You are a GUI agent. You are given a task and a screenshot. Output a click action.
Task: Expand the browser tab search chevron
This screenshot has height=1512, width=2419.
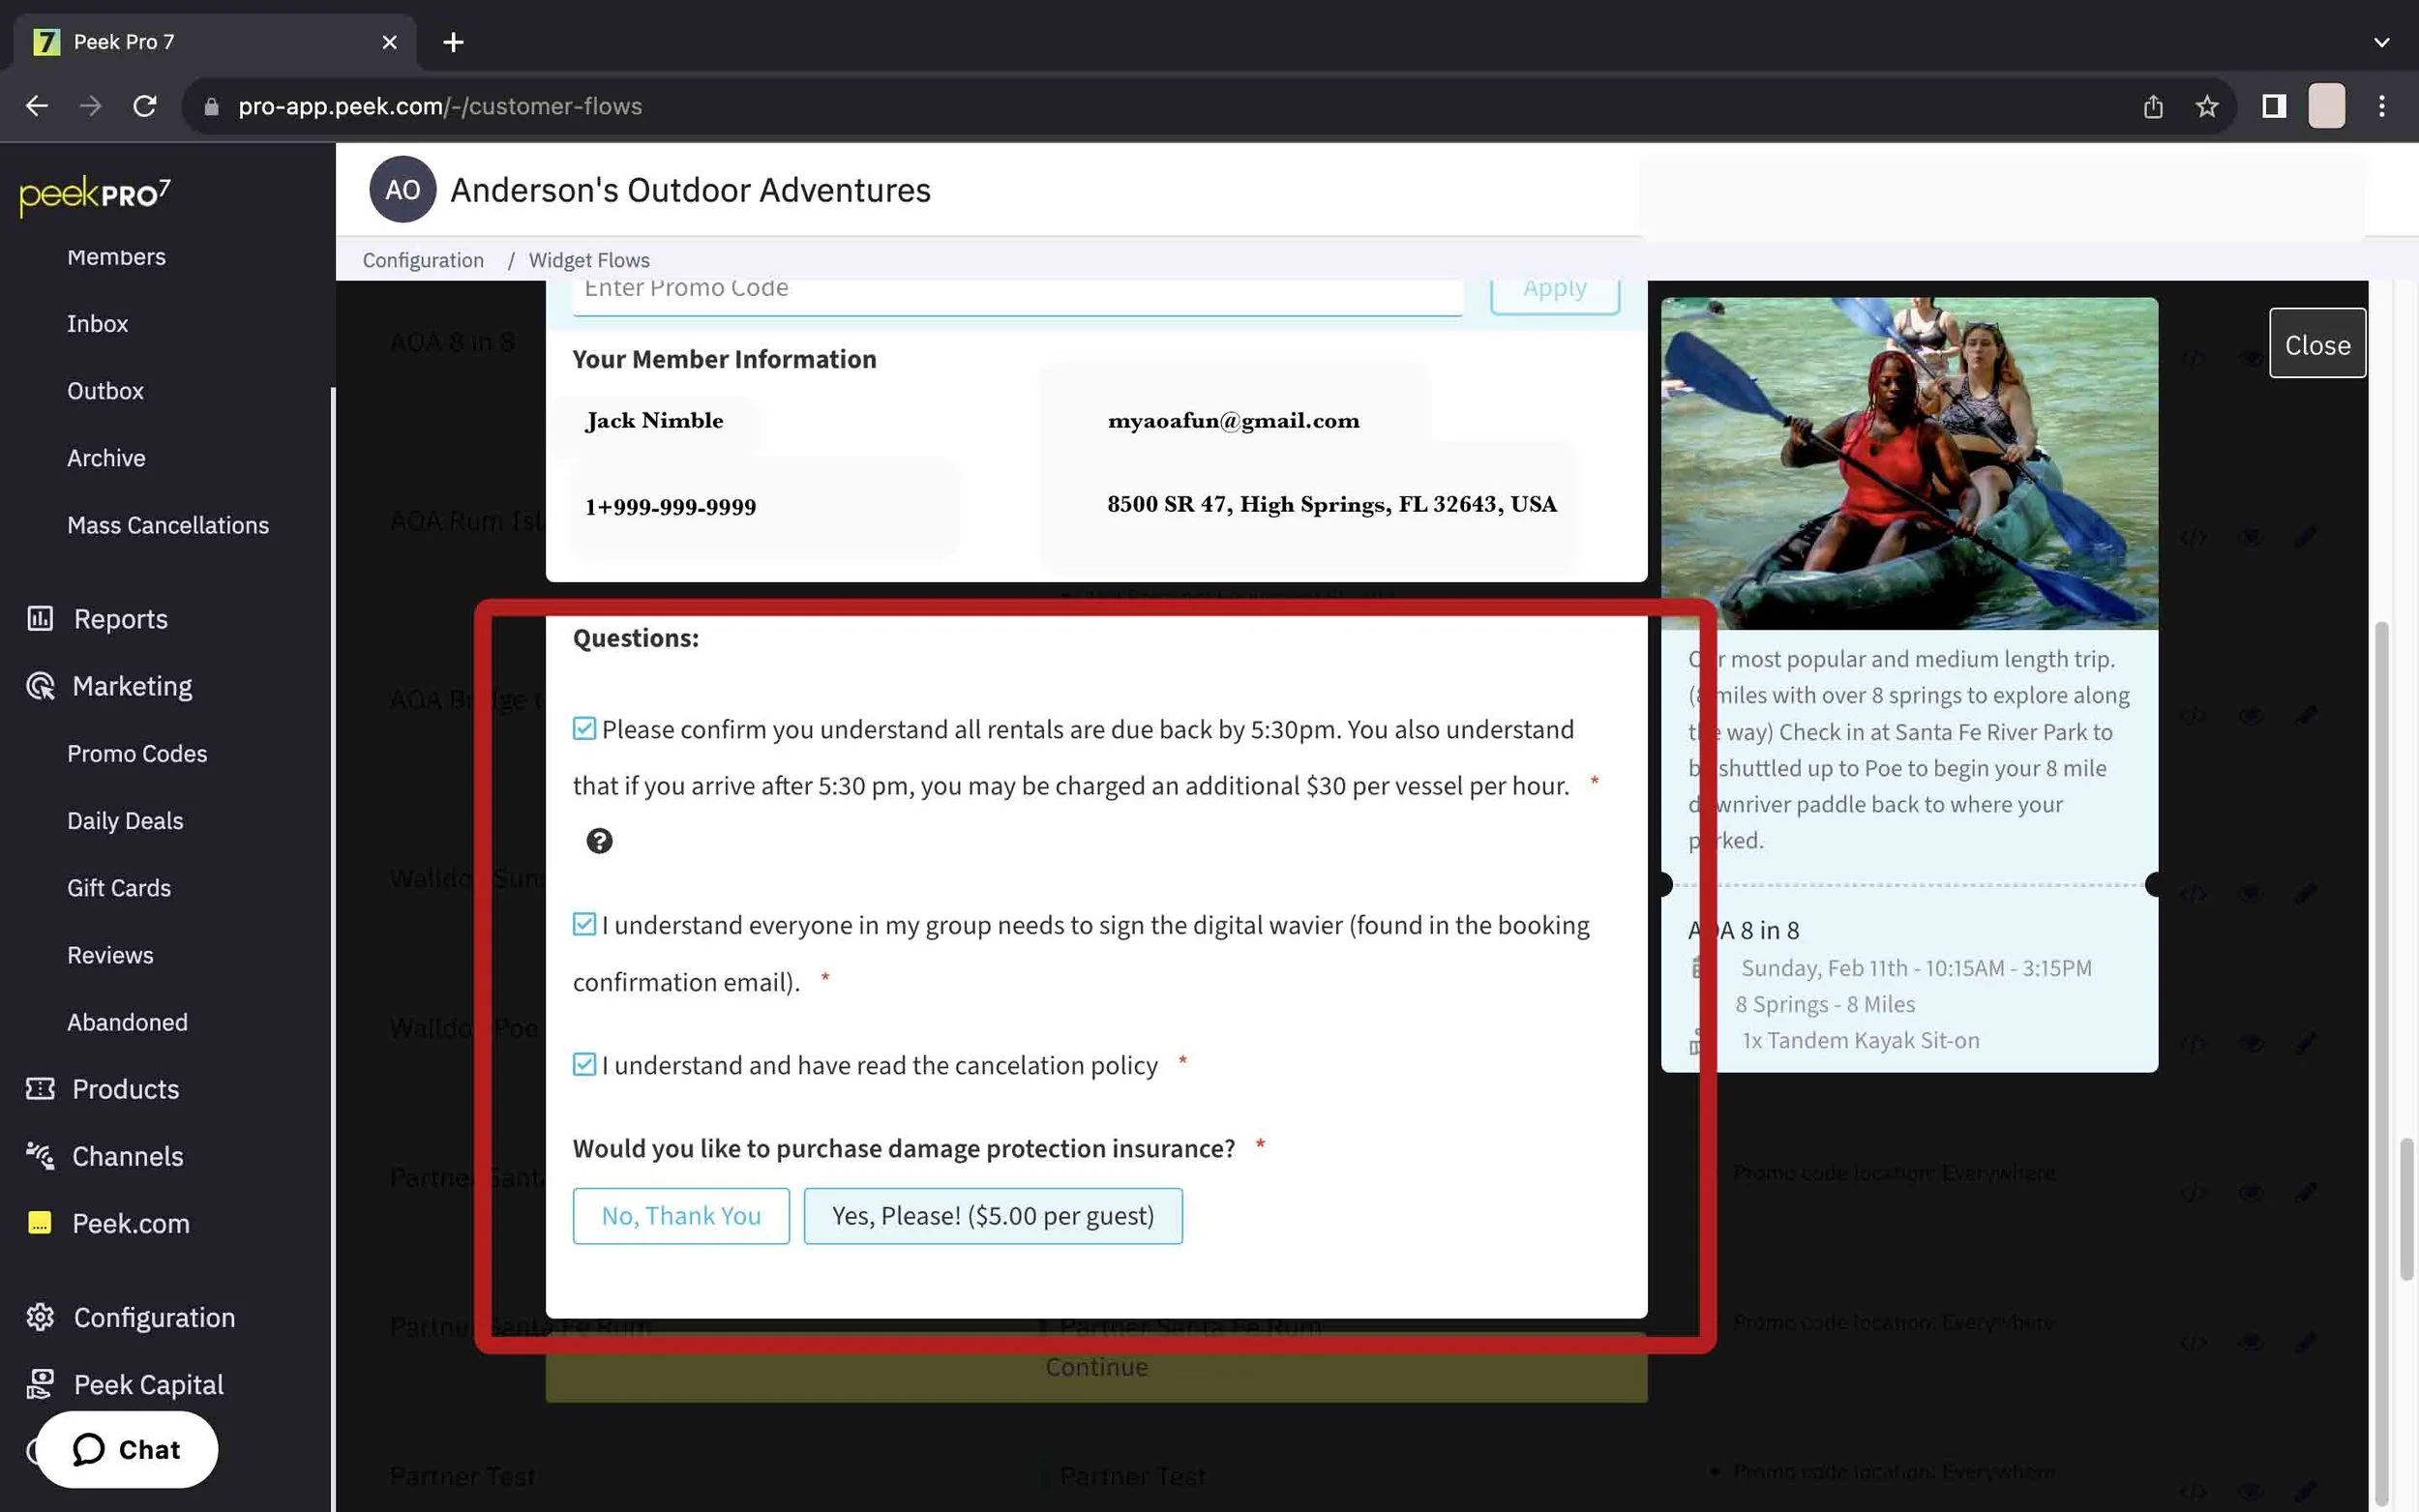pyautogui.click(x=2381, y=42)
